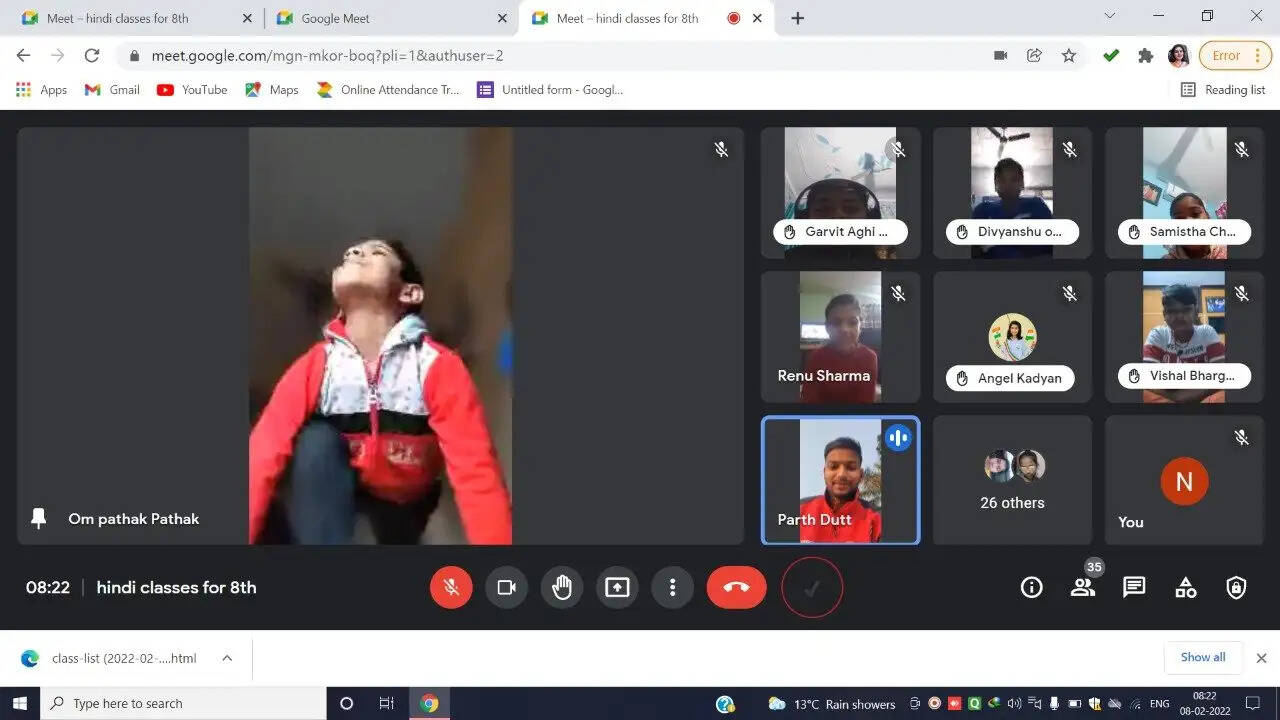Click the Gmail bookmark

112,89
